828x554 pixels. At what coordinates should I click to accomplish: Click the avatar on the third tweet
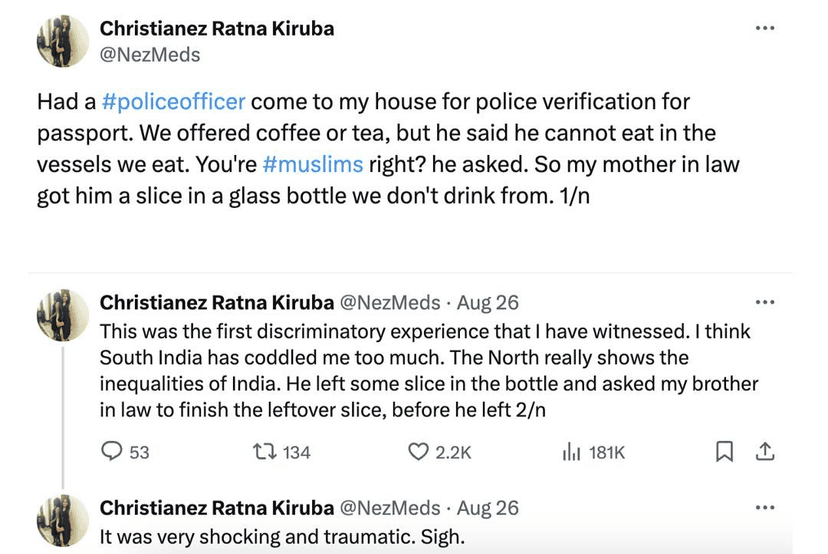point(63,521)
